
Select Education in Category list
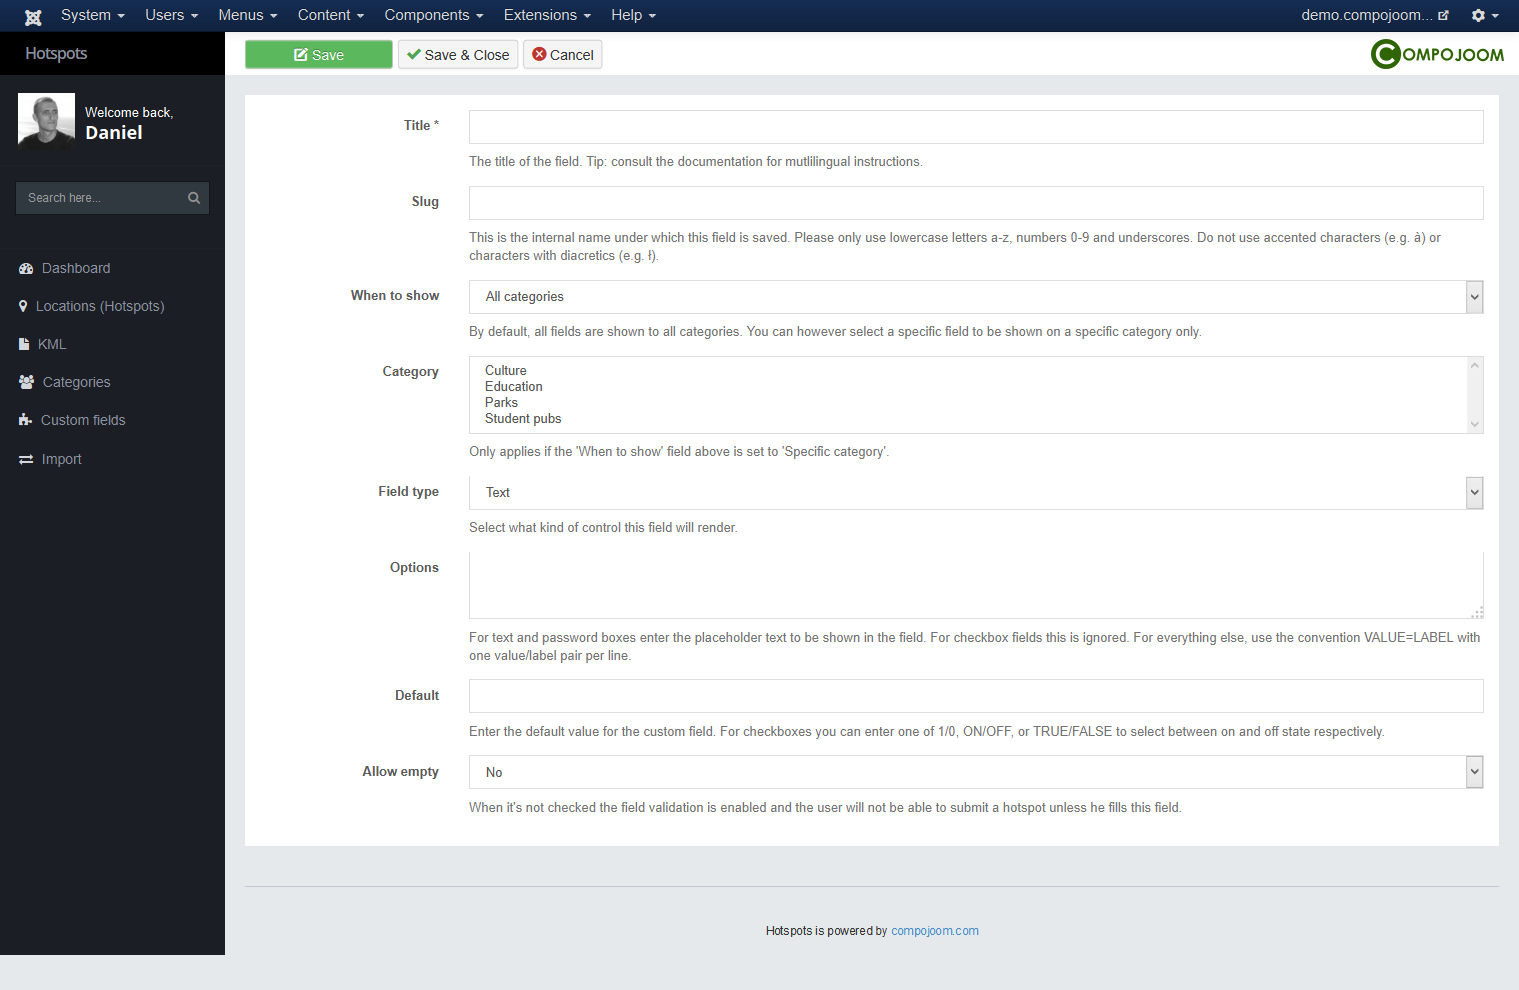pos(514,386)
